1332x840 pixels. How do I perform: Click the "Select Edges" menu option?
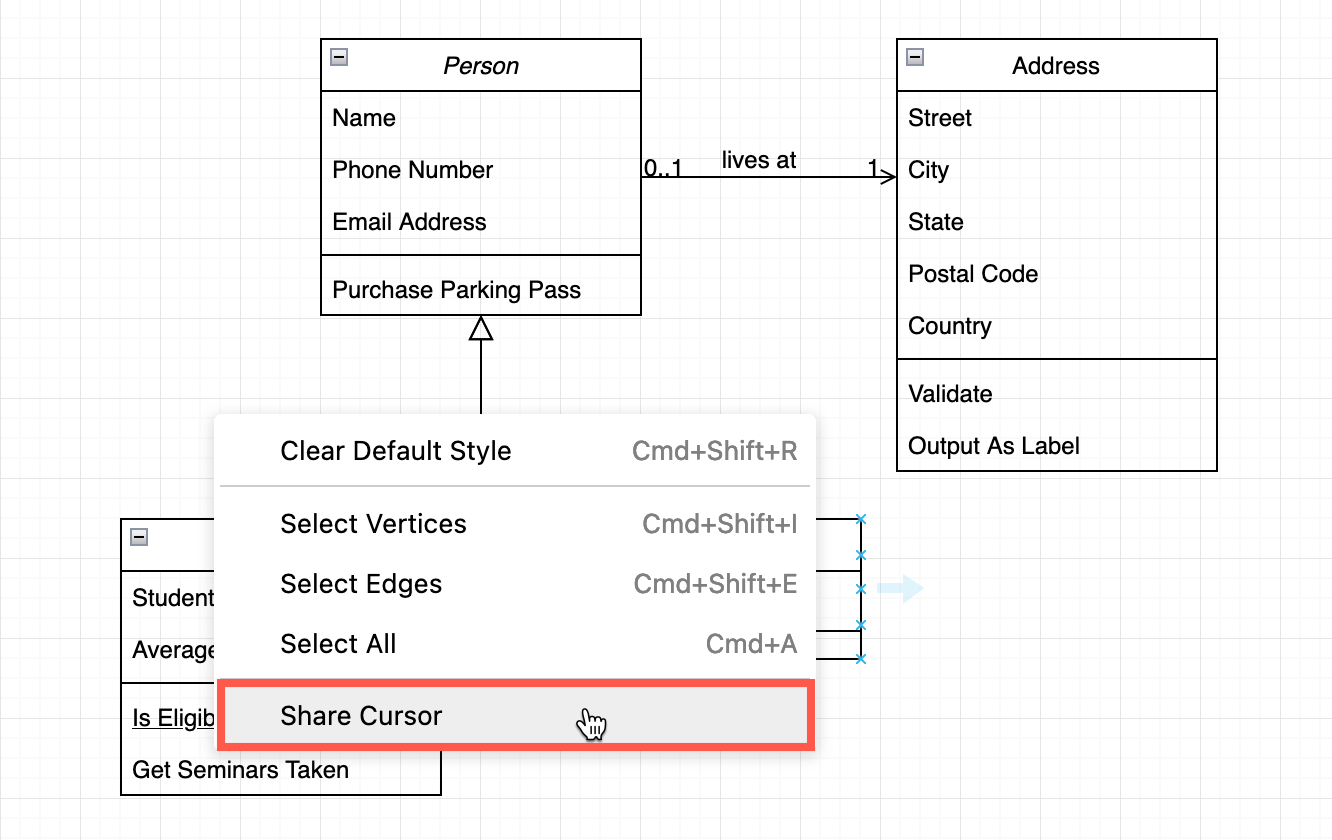pyautogui.click(x=362, y=584)
